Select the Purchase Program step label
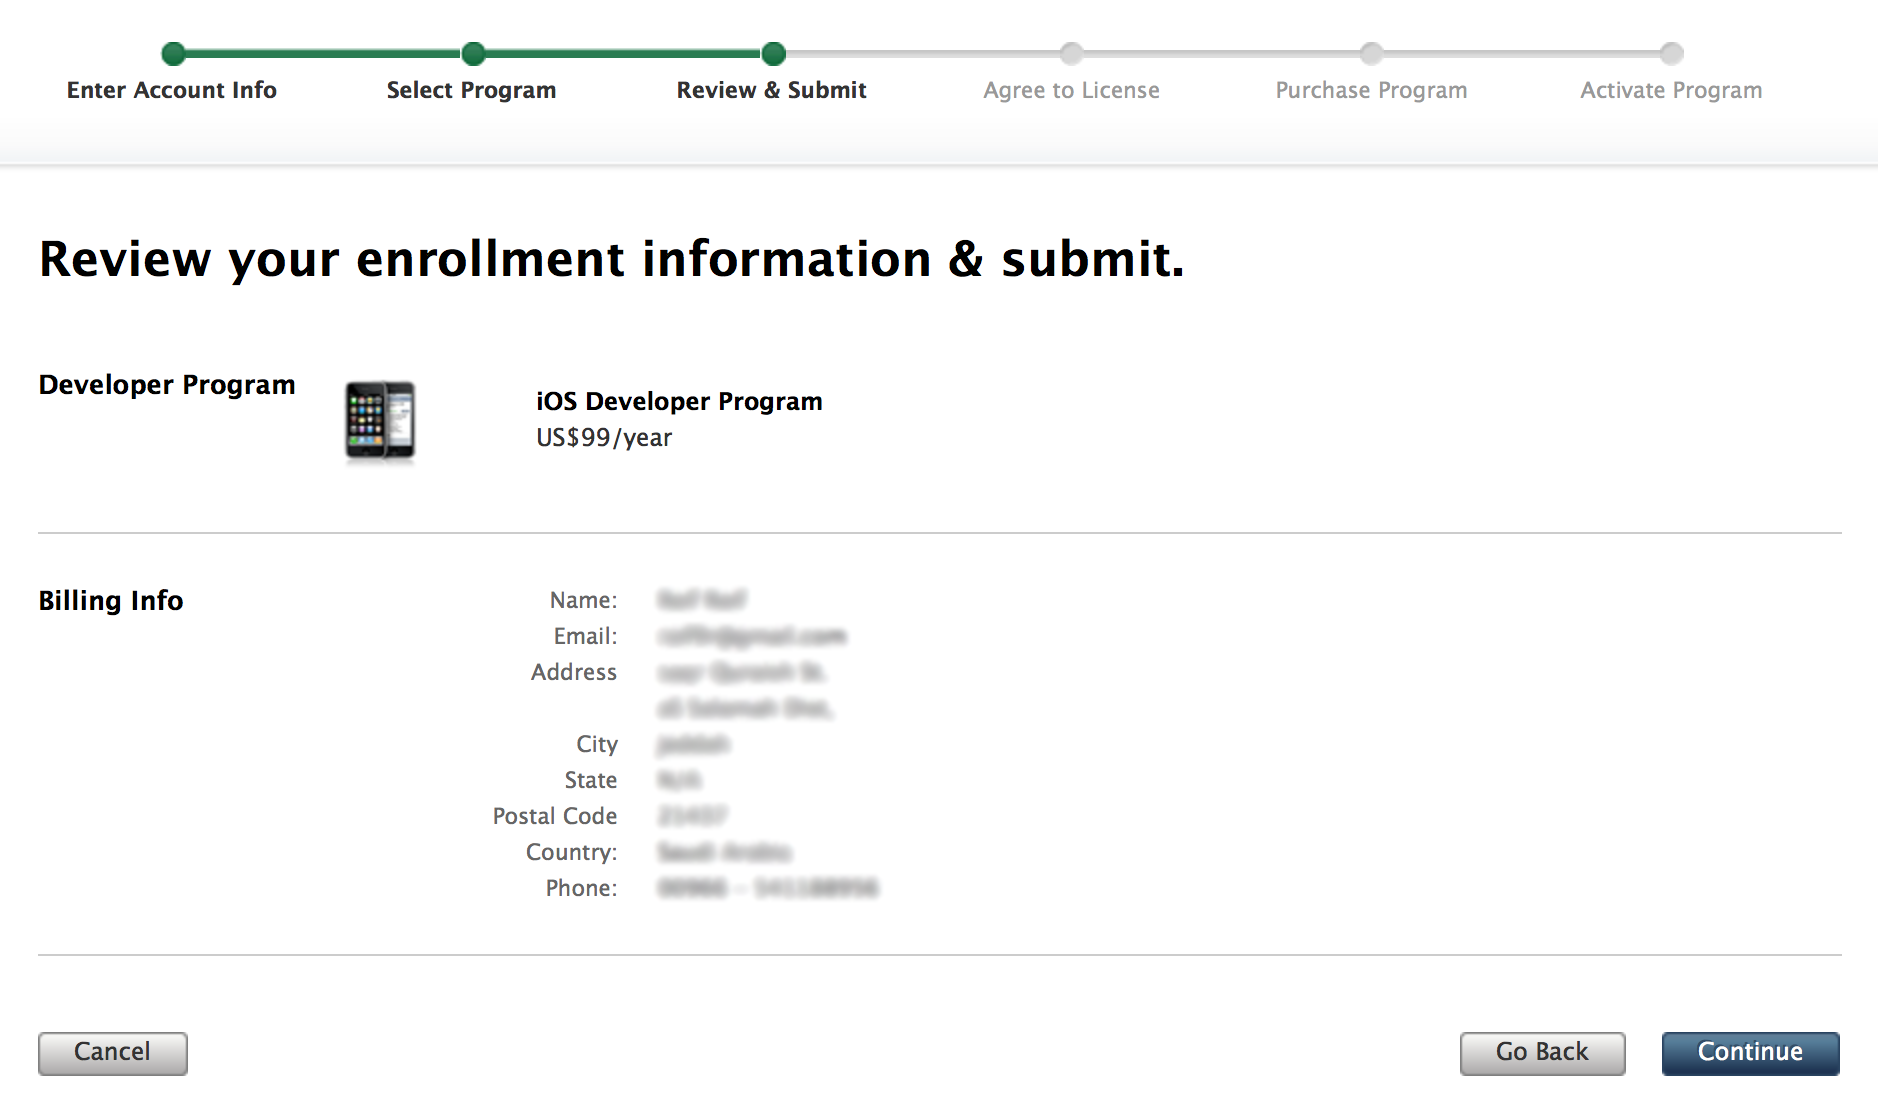This screenshot has height=1108, width=1878. pyautogui.click(x=1371, y=90)
